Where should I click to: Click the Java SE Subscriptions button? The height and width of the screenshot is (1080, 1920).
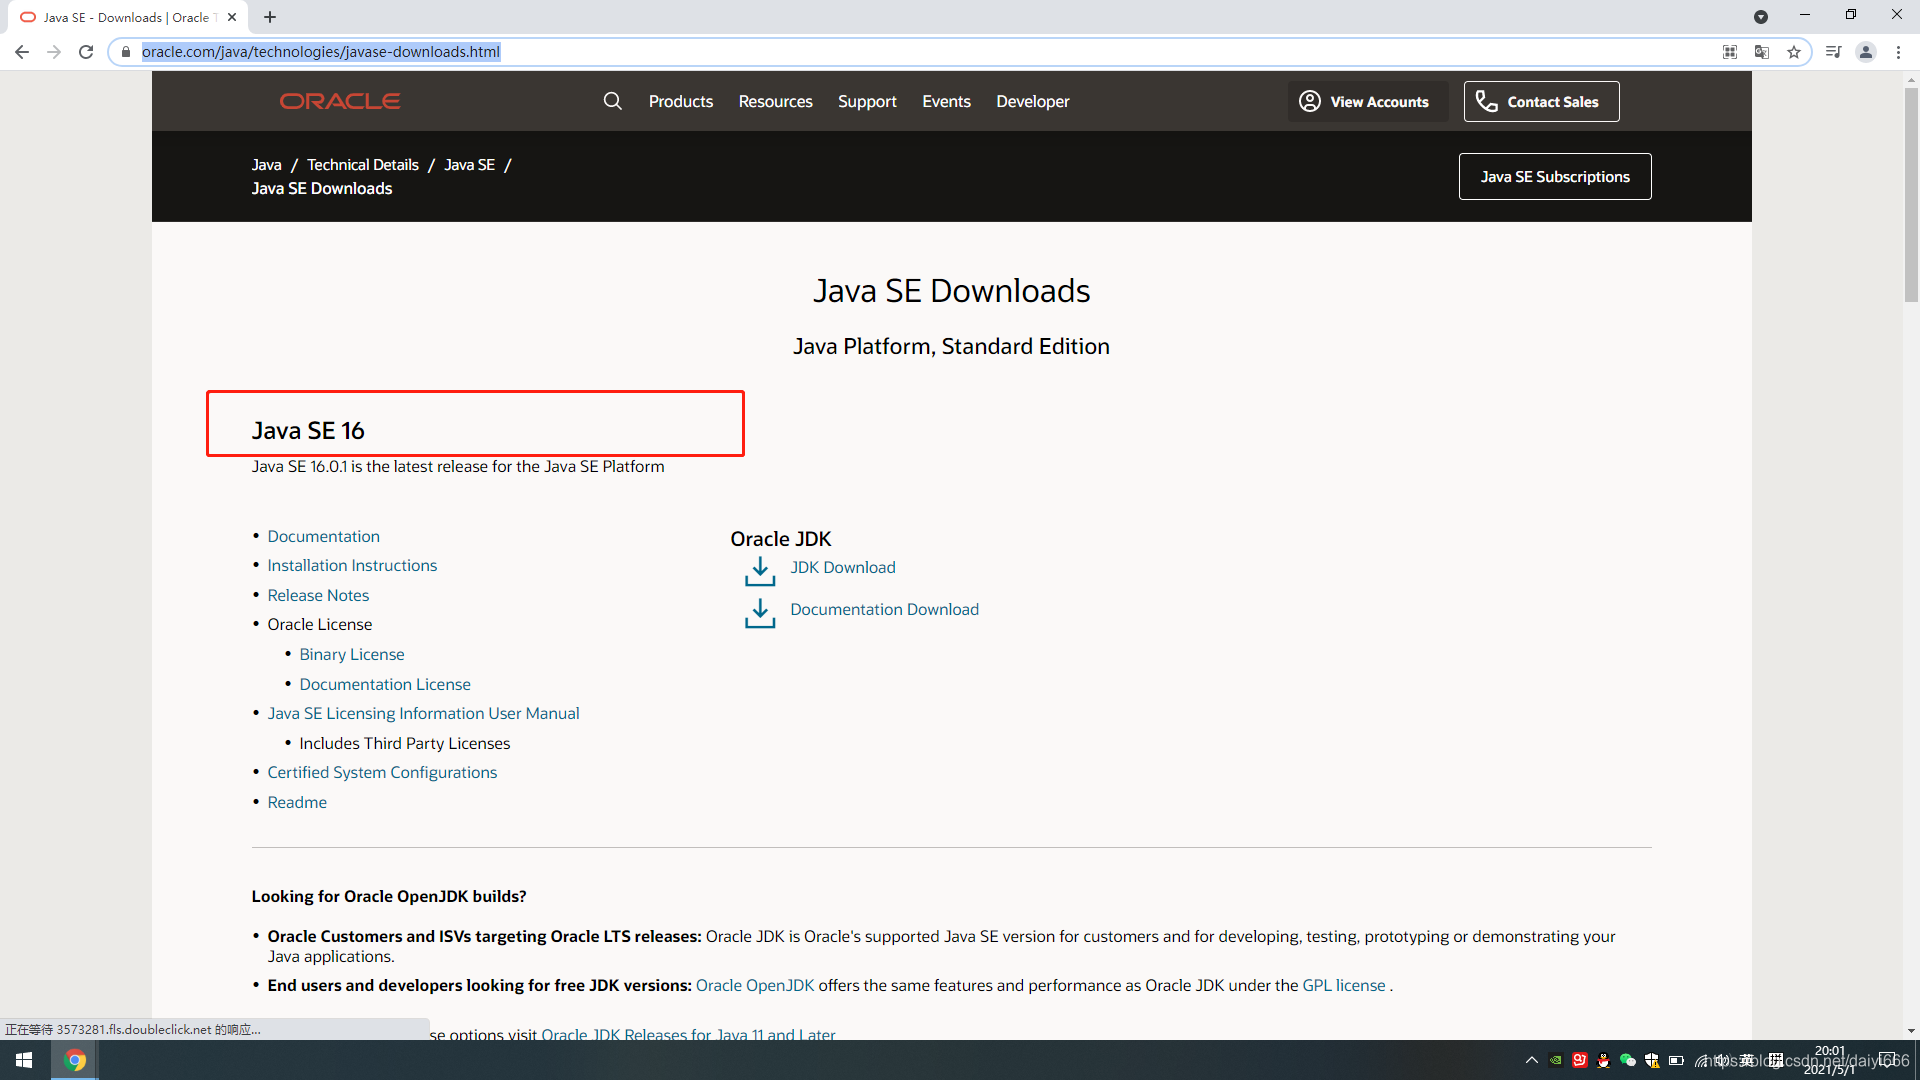[x=1554, y=176]
